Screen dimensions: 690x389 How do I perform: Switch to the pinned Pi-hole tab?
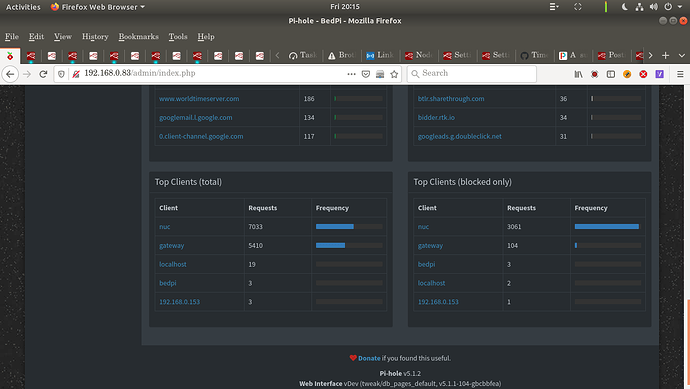point(10,55)
